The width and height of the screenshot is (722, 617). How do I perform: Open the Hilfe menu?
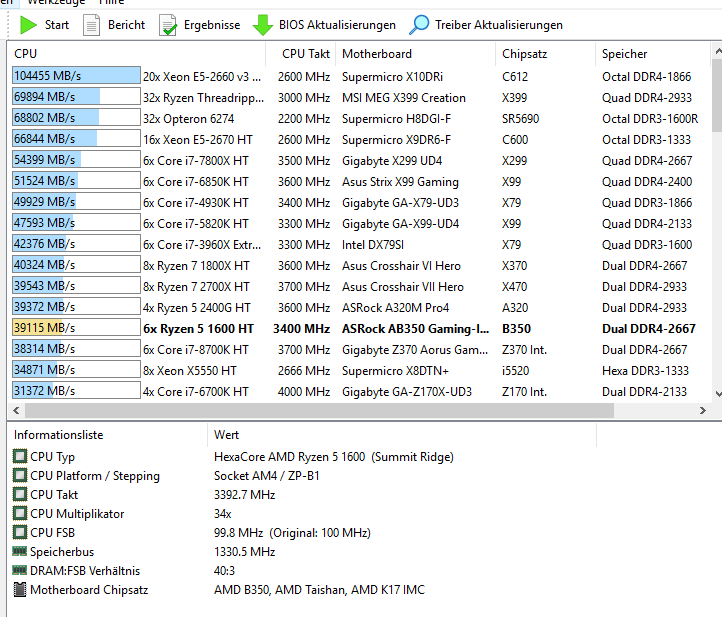coord(111,2)
